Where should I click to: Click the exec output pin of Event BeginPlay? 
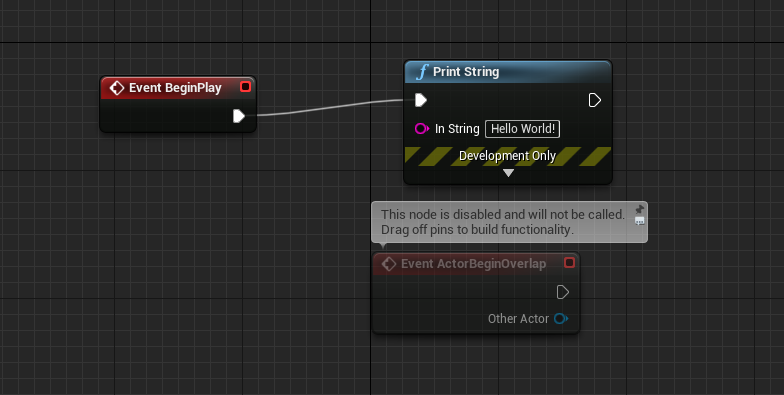239,116
